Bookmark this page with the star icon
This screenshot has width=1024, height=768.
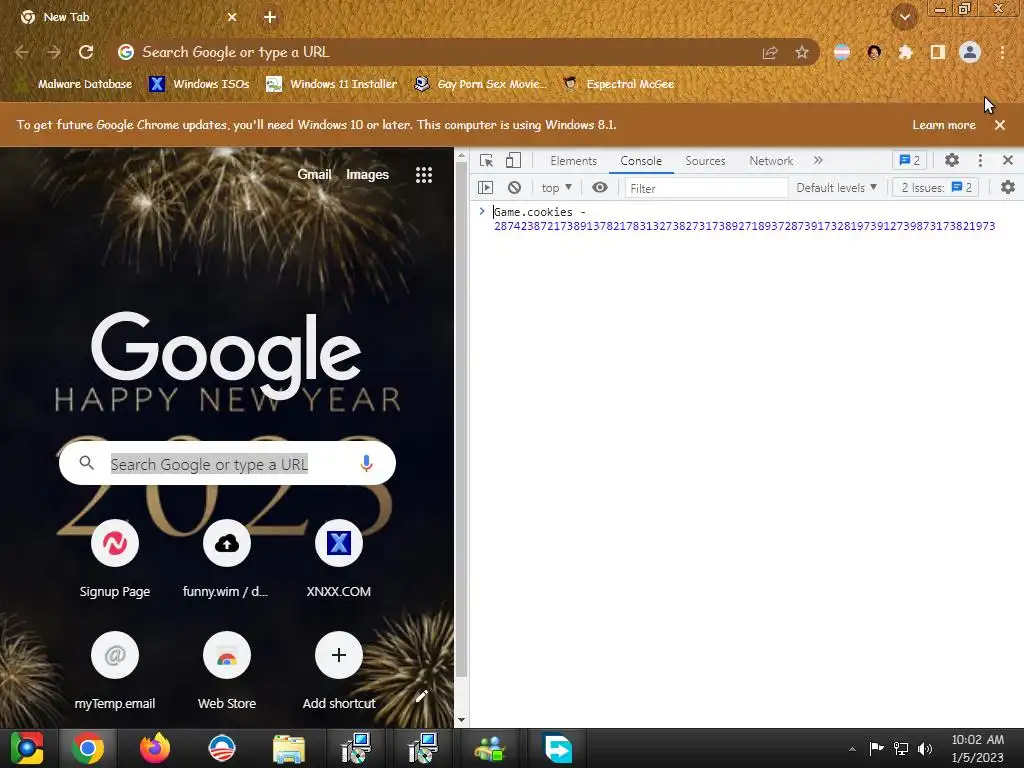(802, 52)
